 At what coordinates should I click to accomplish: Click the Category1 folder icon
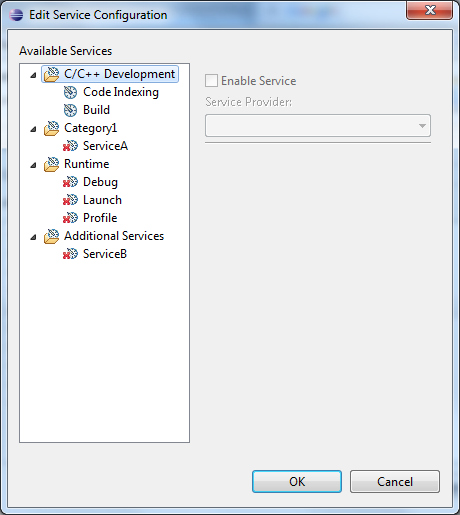(x=51, y=128)
